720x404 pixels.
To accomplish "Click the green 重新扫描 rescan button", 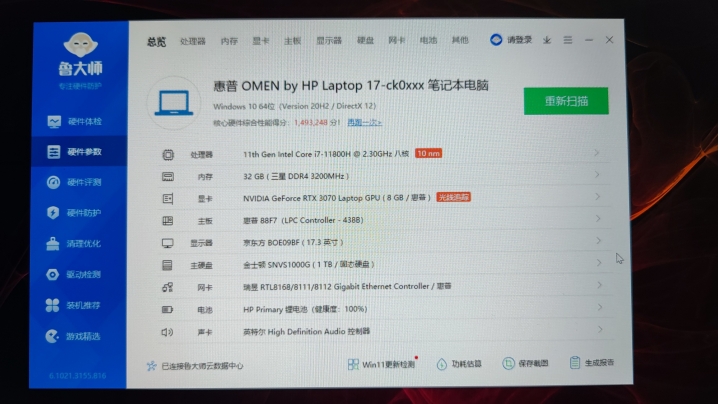I will pos(566,101).
